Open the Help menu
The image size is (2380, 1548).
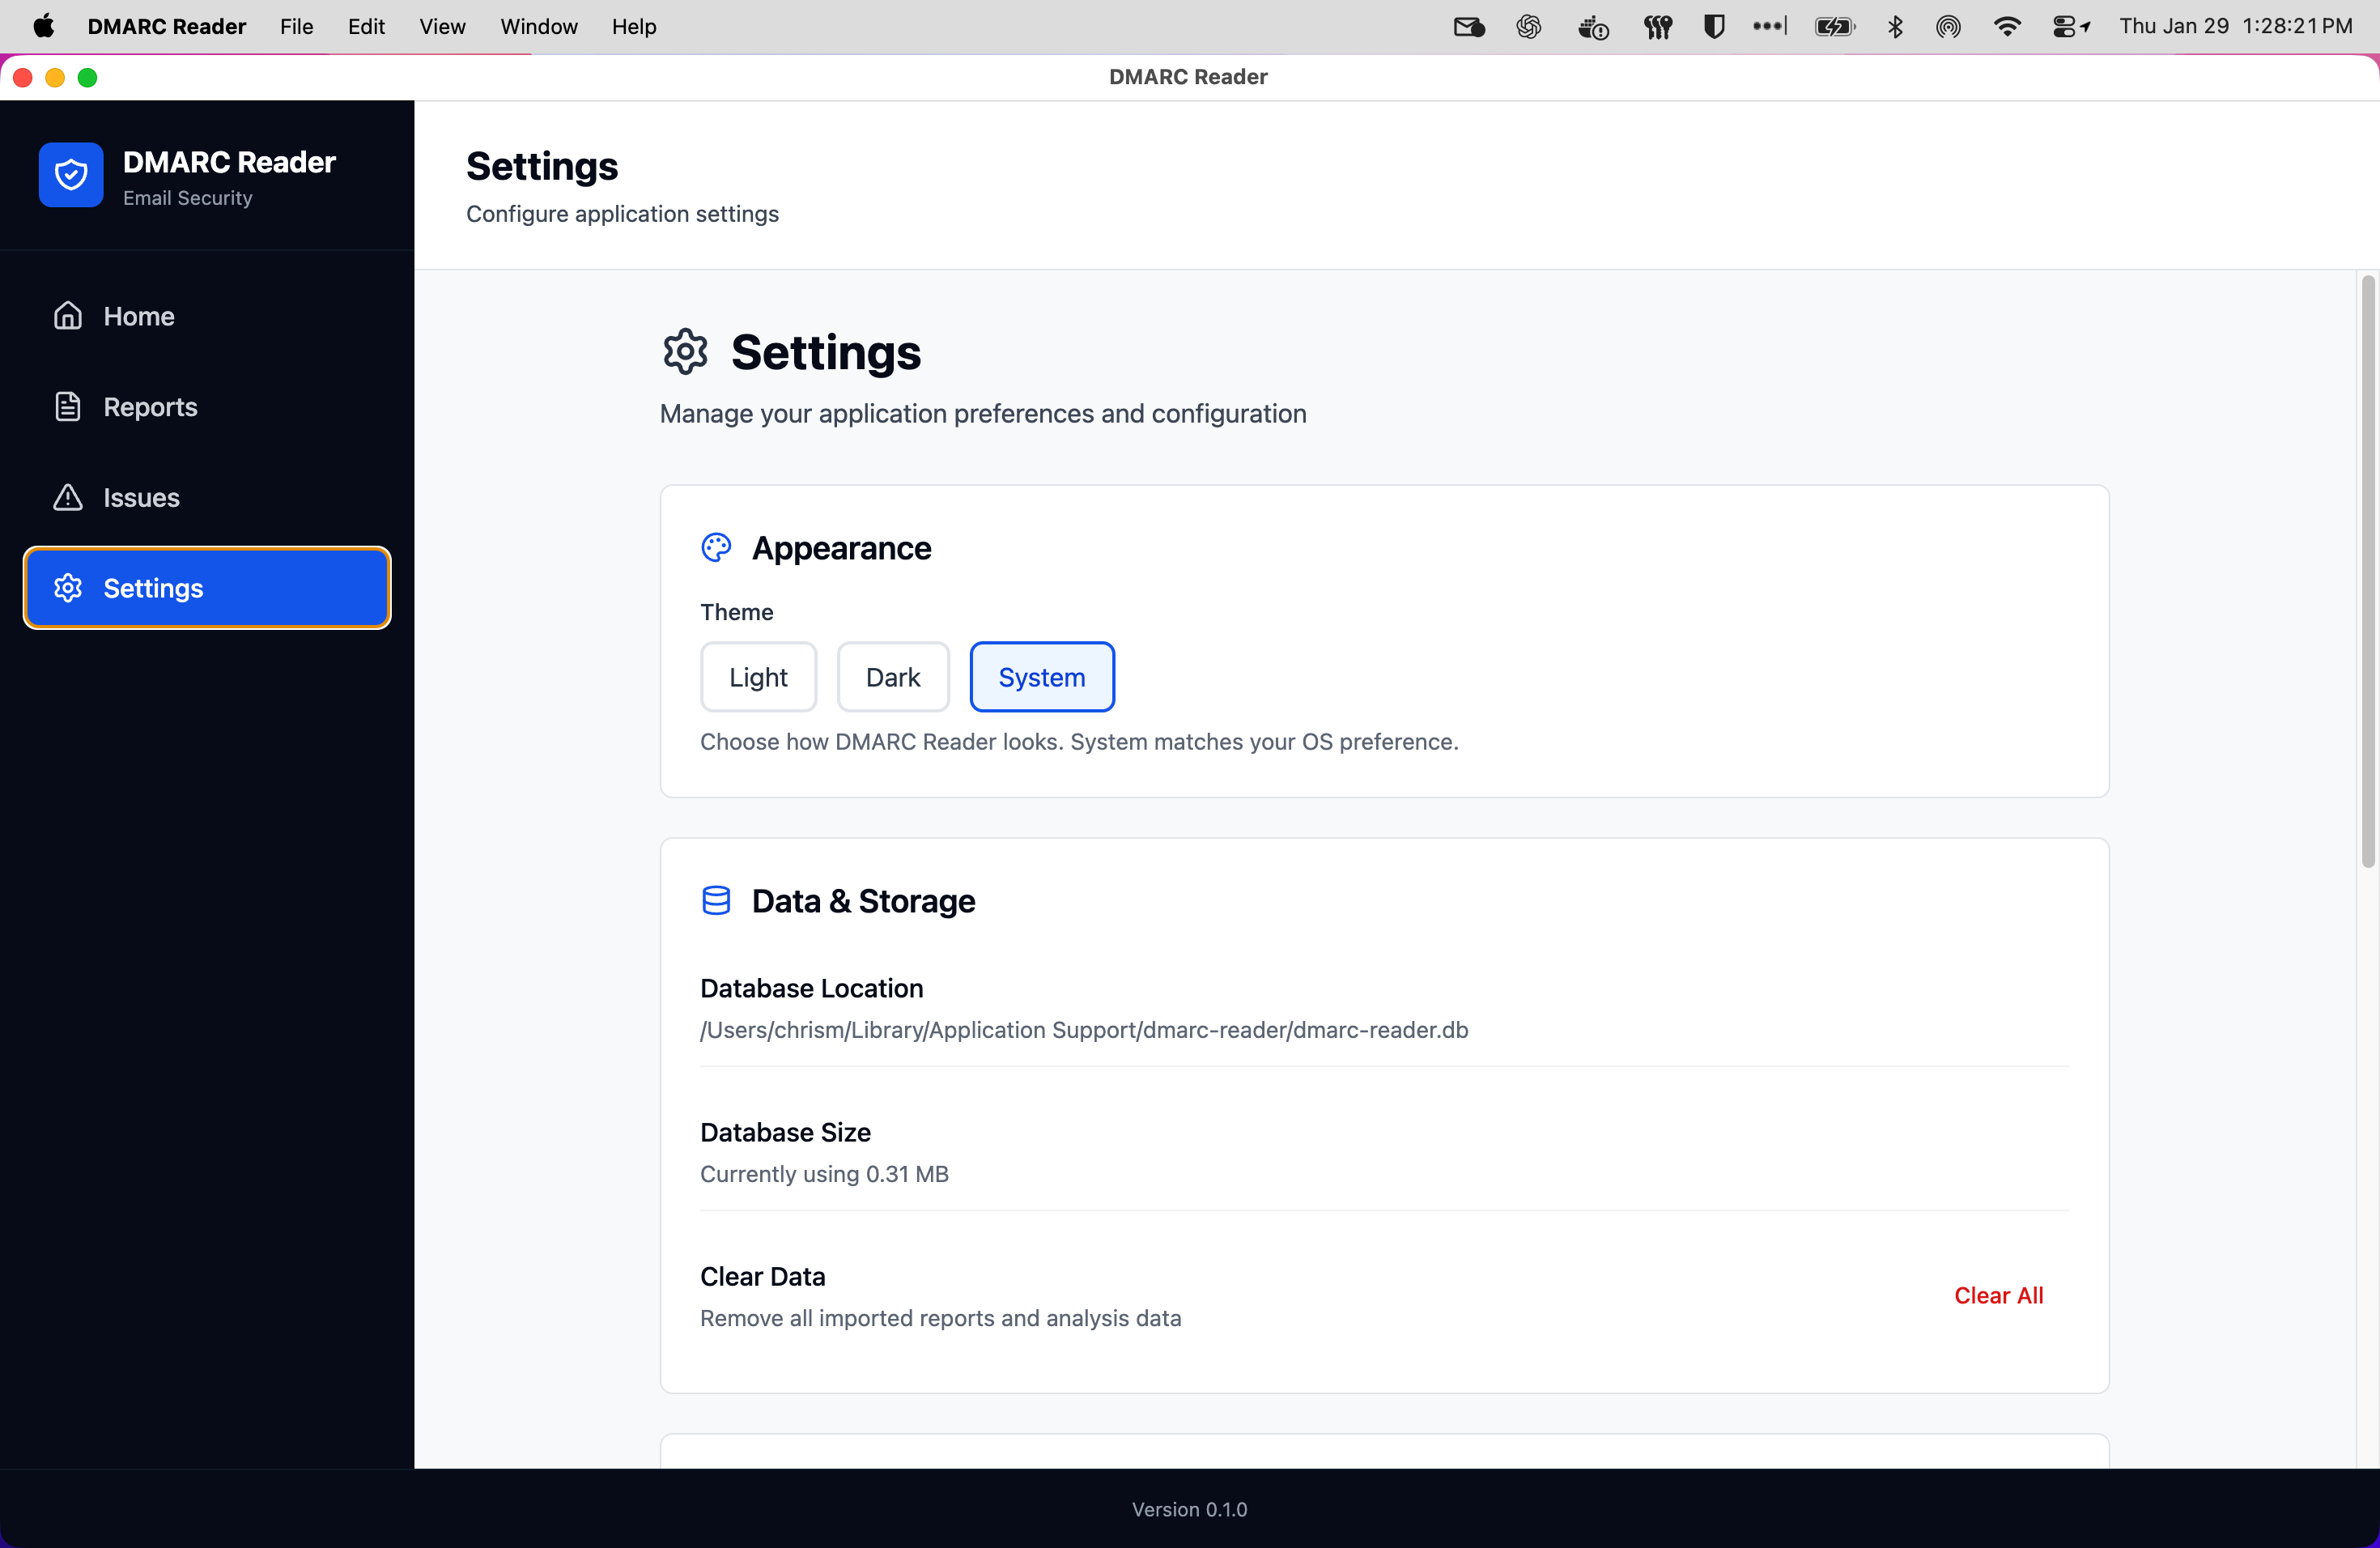click(634, 26)
